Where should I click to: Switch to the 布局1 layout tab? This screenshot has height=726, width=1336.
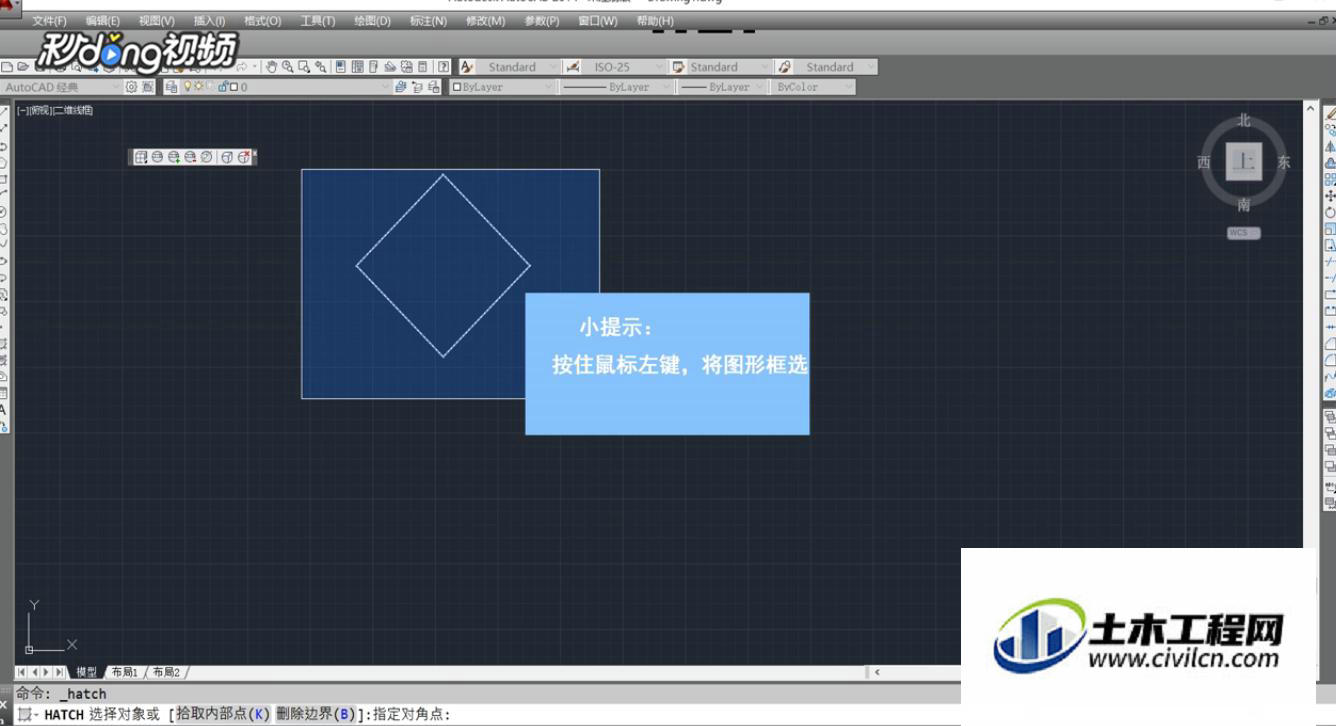point(124,672)
